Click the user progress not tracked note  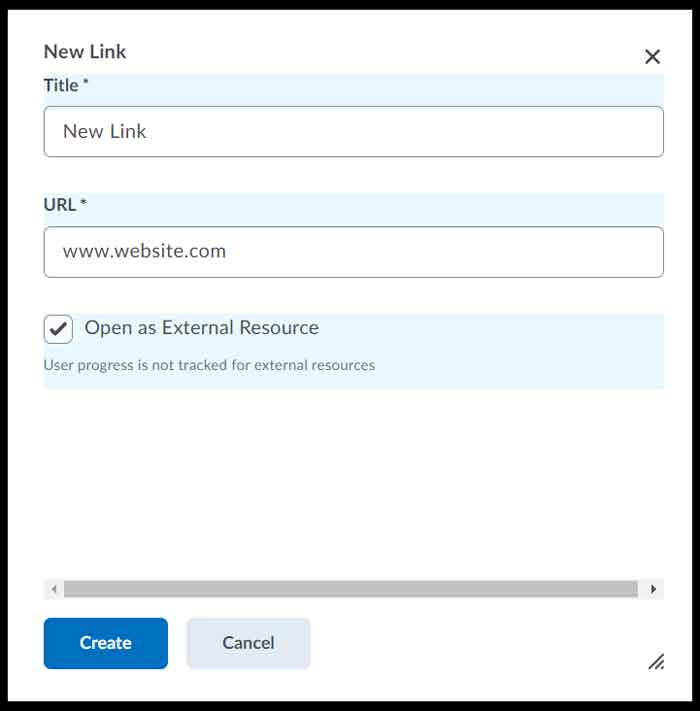click(209, 365)
